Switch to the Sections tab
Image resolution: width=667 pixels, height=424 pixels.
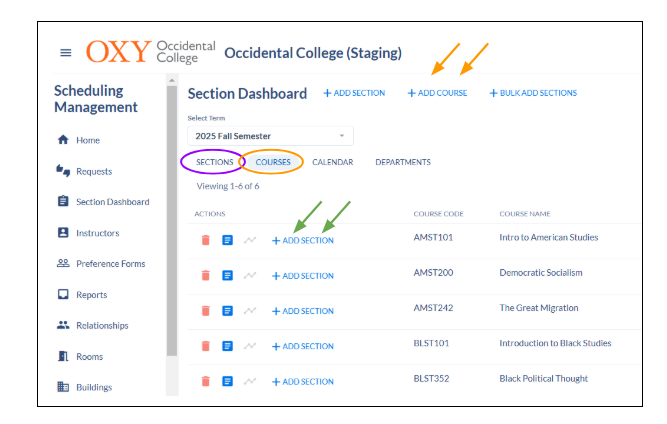coord(214,162)
